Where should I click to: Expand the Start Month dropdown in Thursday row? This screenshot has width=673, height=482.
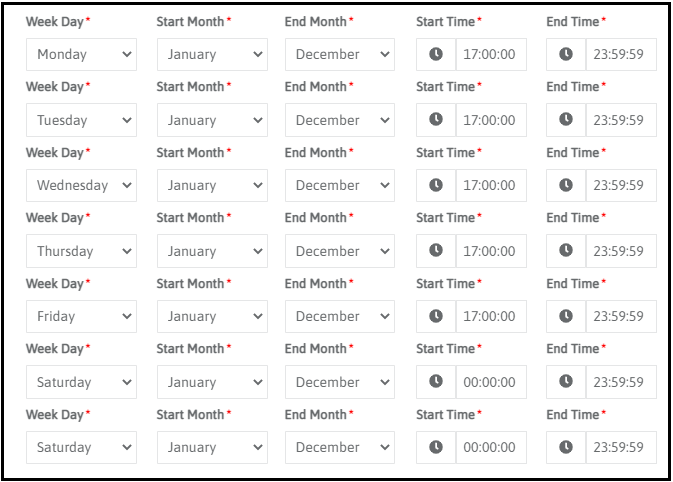pos(212,251)
